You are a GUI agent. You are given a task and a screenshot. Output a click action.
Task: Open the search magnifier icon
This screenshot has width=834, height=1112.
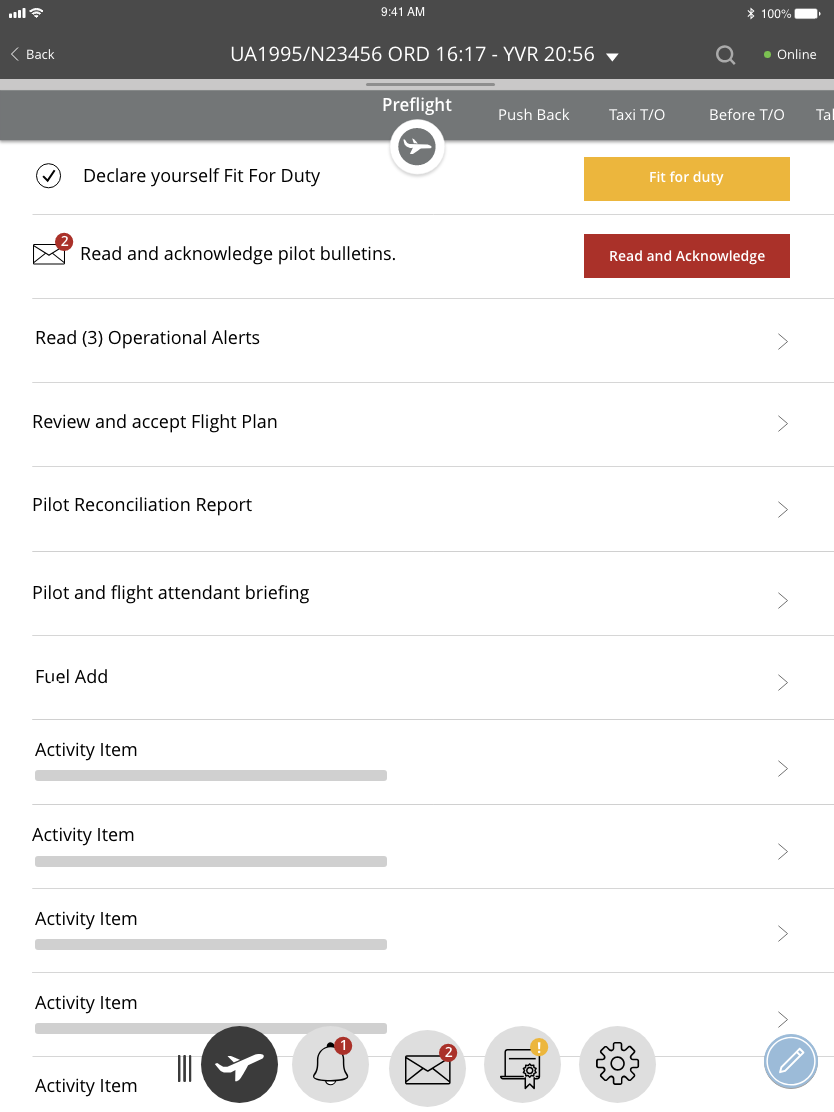726,55
